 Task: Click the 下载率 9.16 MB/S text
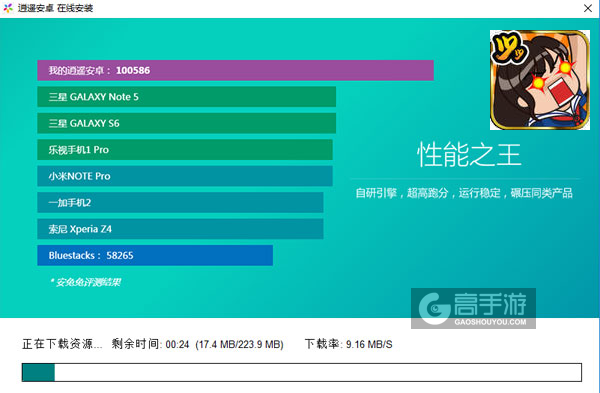[349, 344]
